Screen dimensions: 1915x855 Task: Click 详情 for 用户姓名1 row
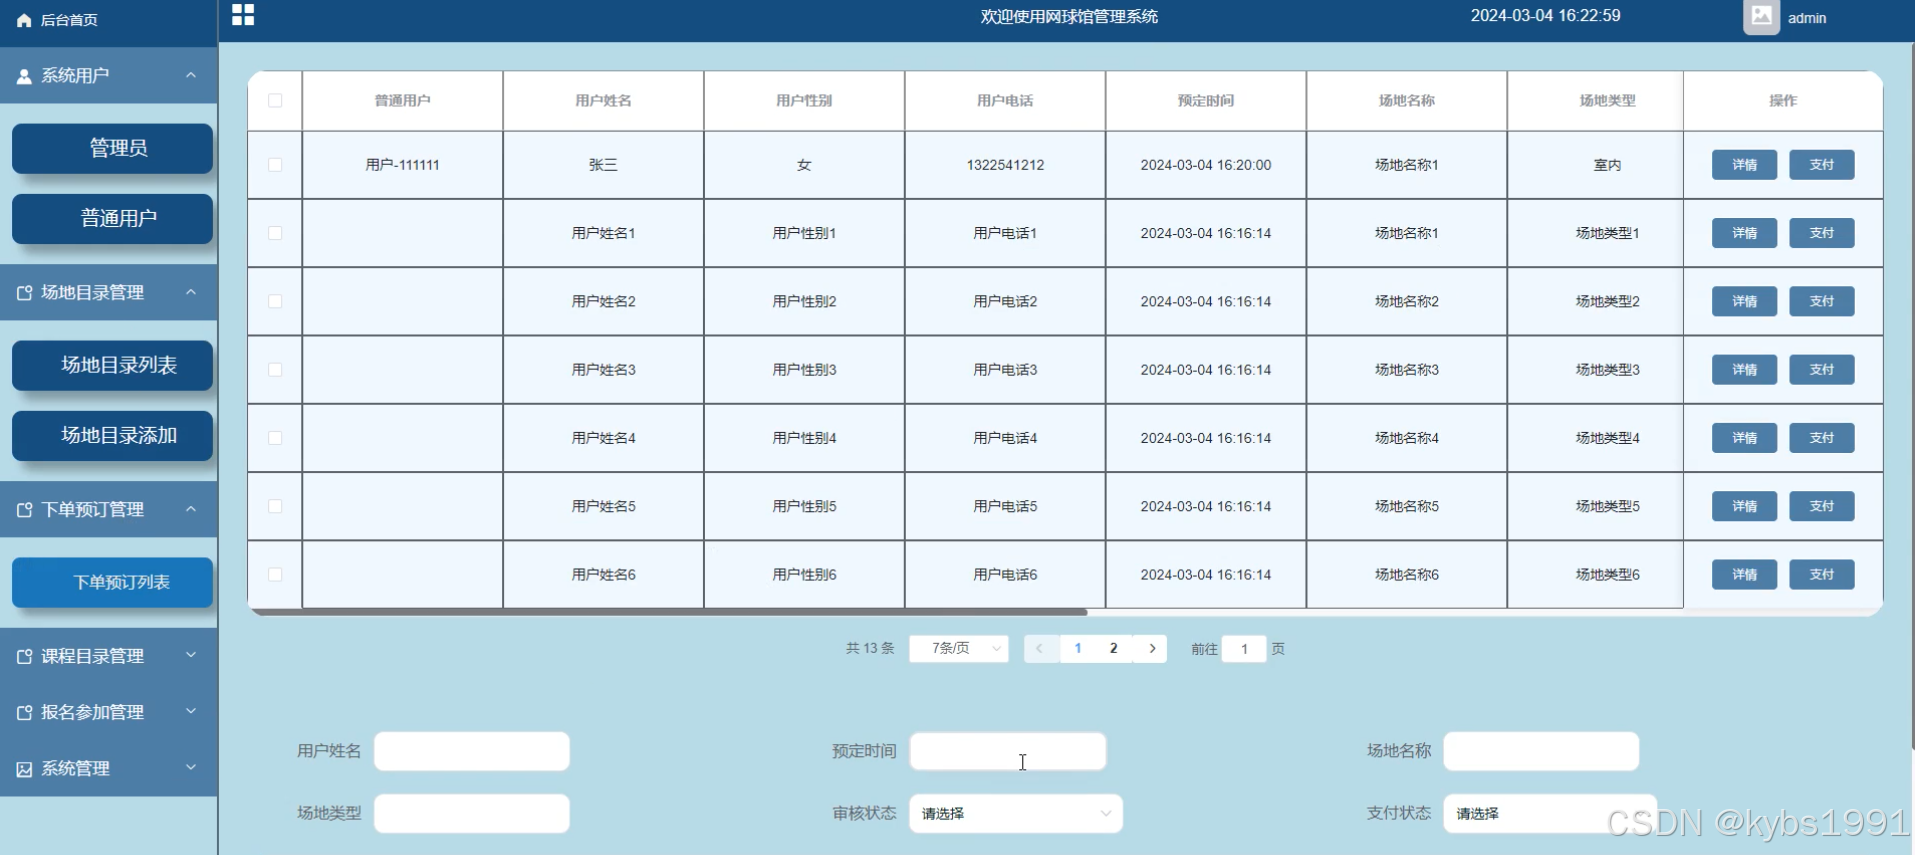pyautogui.click(x=1744, y=233)
